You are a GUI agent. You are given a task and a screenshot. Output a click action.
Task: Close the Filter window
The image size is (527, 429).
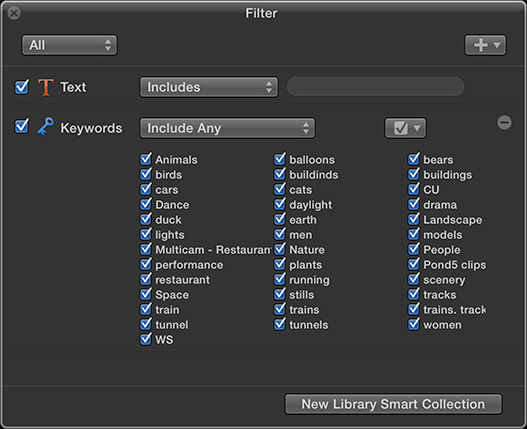pyautogui.click(x=14, y=13)
